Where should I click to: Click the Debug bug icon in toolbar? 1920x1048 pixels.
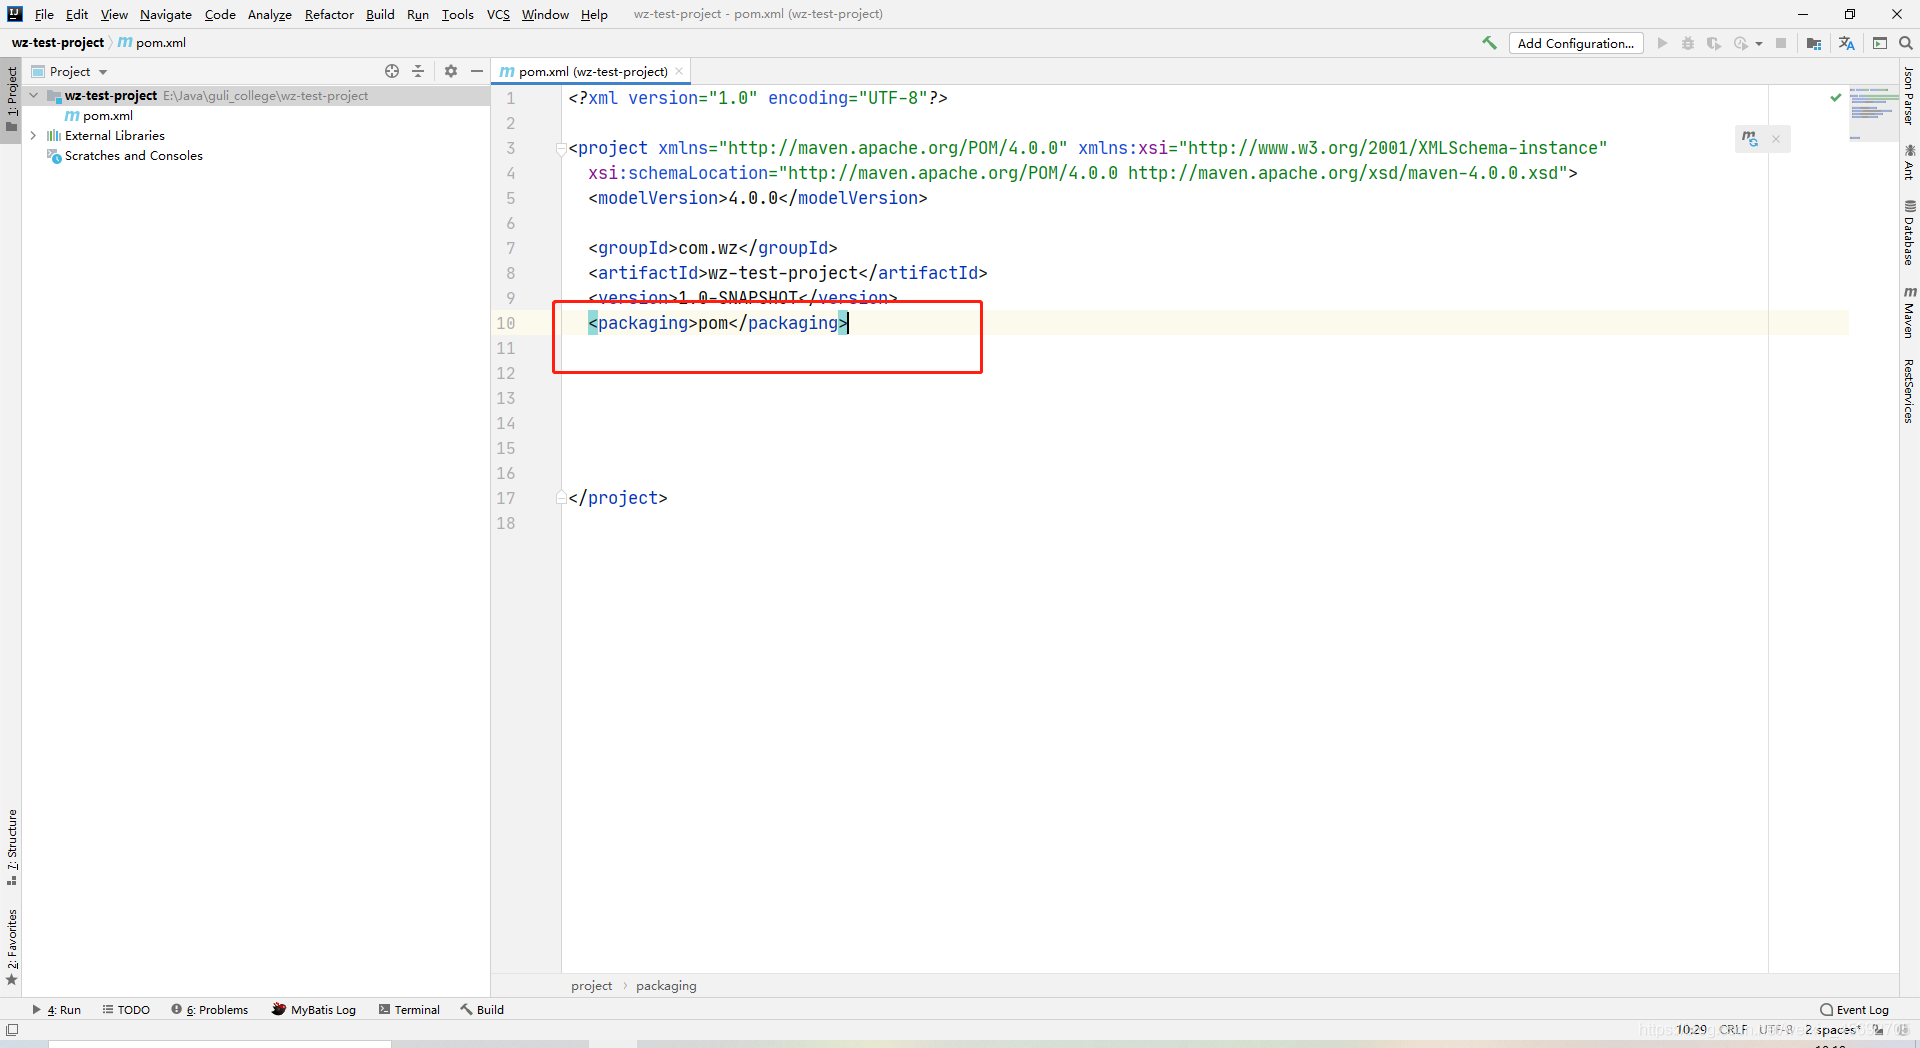(x=1688, y=43)
